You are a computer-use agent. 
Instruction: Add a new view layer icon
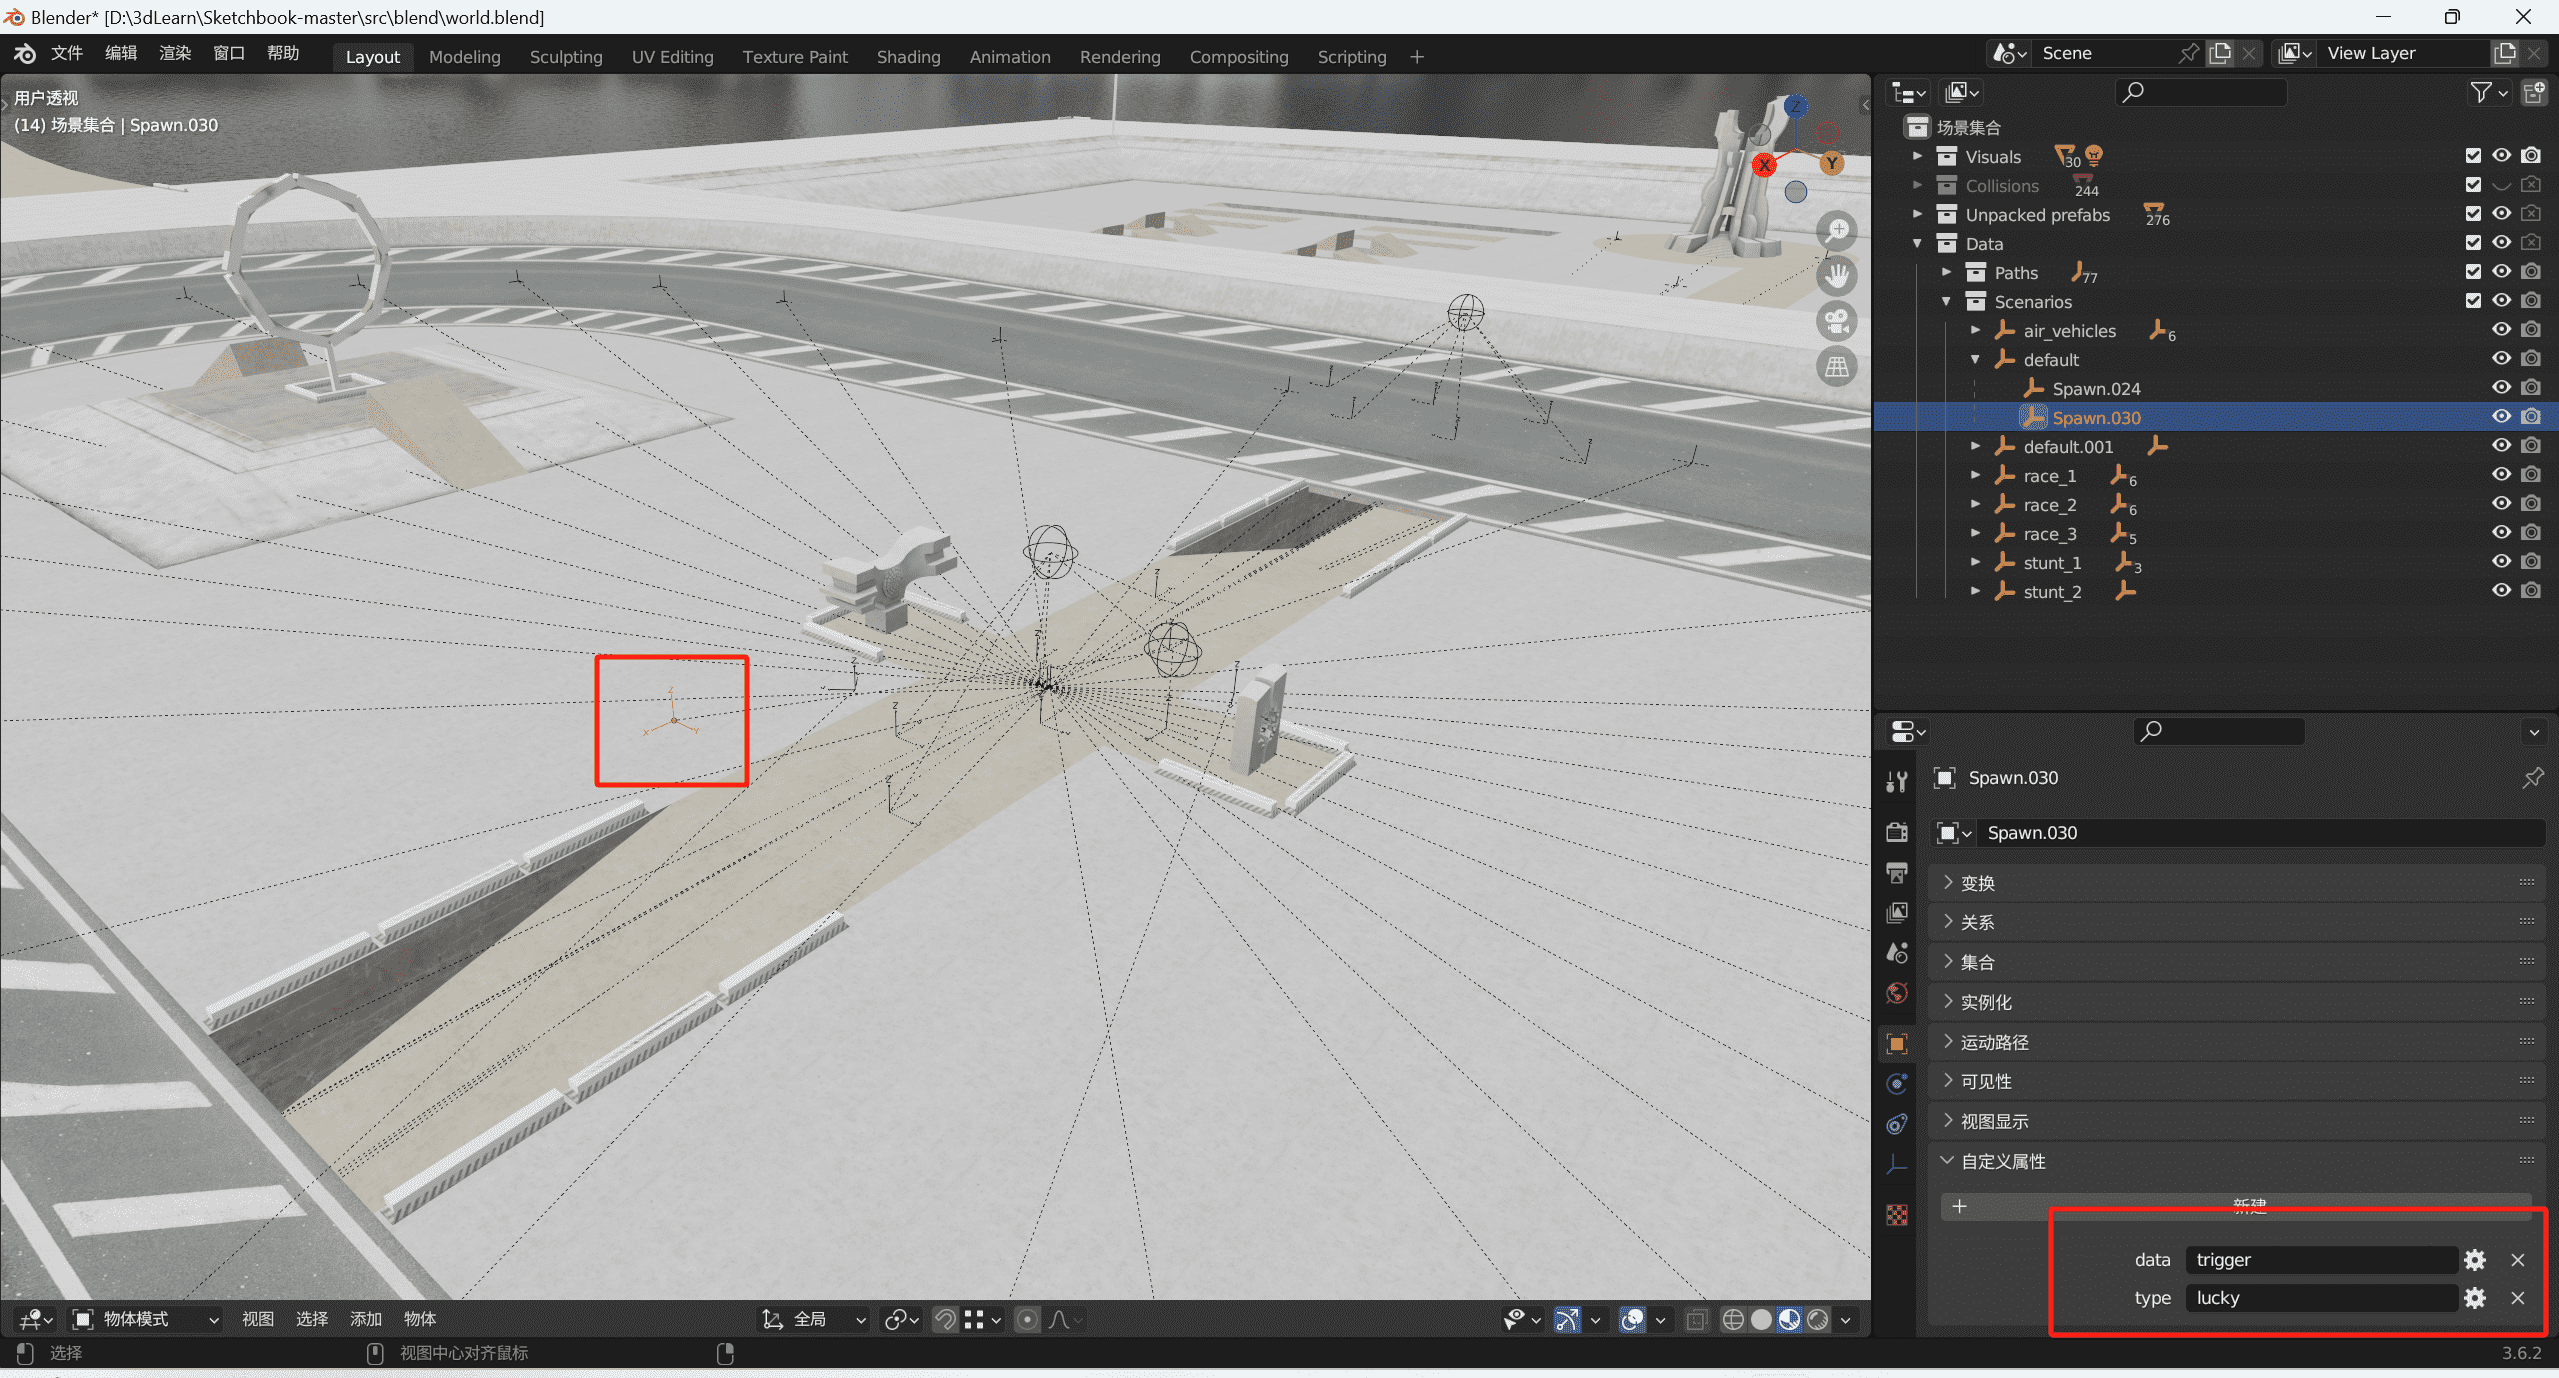coord(2505,53)
